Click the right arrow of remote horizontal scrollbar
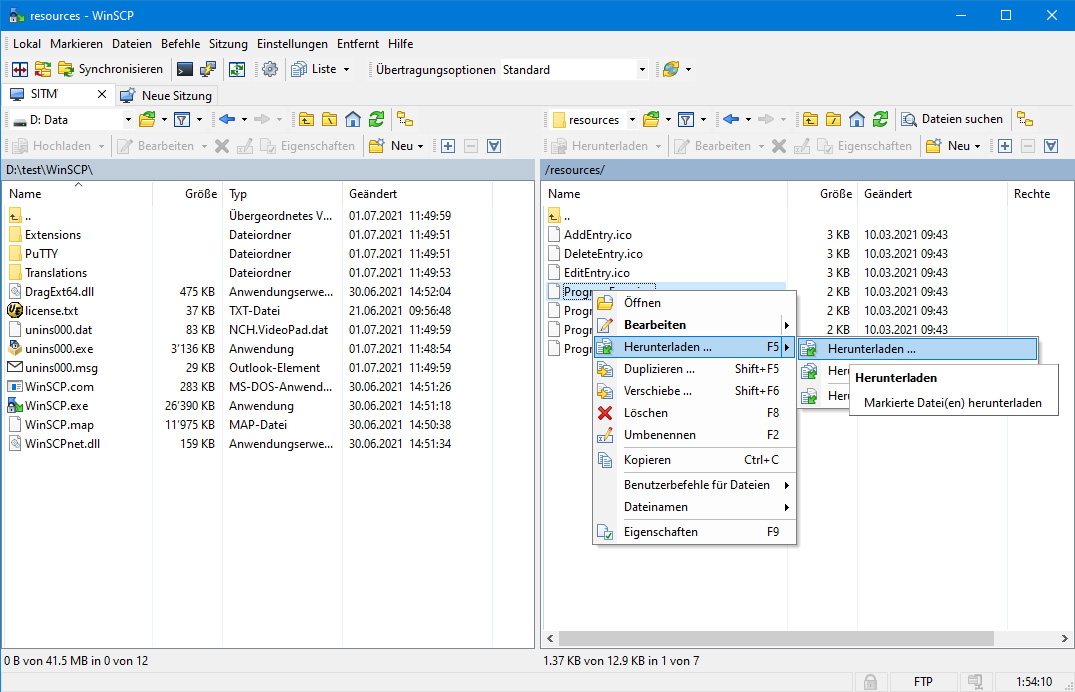The height and width of the screenshot is (692, 1075). [1065, 639]
